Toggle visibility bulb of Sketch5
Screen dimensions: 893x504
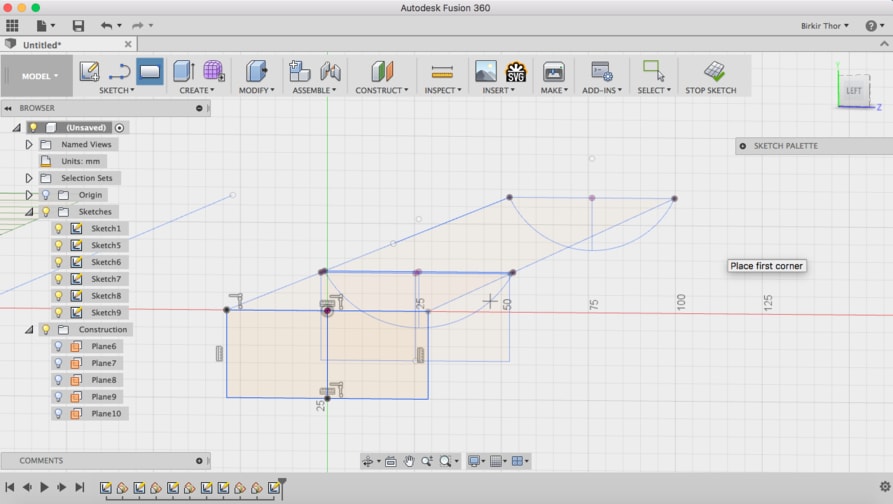(x=58, y=245)
